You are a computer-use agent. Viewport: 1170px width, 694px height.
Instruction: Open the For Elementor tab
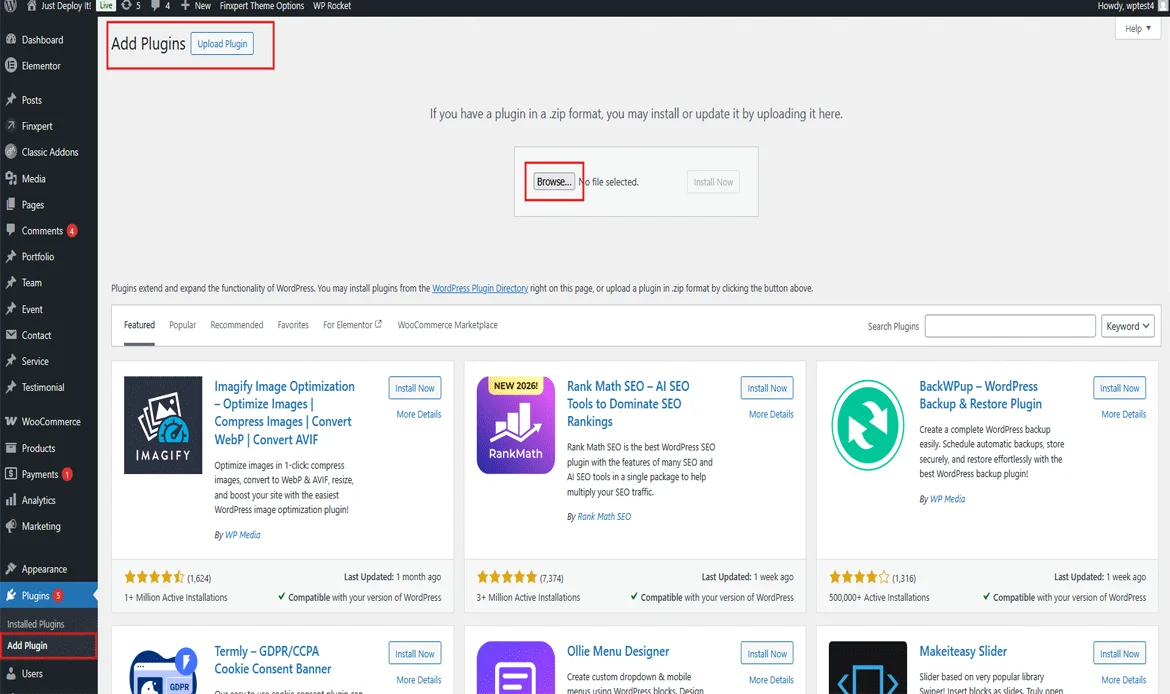tap(352, 325)
